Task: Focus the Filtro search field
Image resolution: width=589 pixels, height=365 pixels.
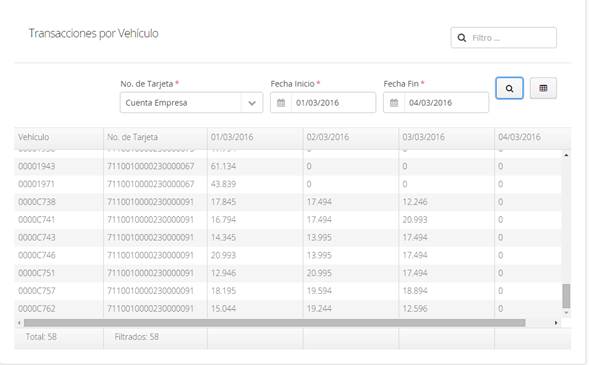Action: pos(504,38)
